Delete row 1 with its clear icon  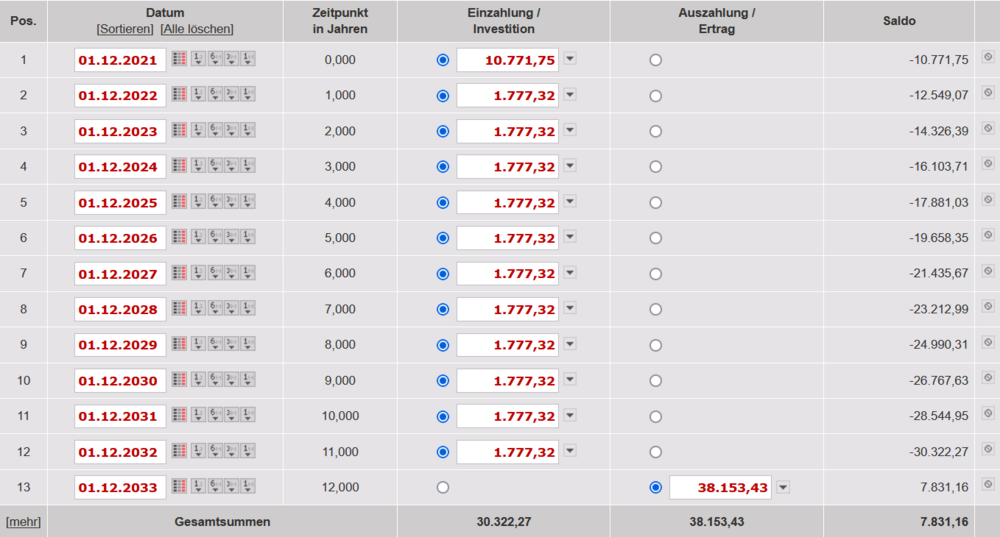coord(988,59)
